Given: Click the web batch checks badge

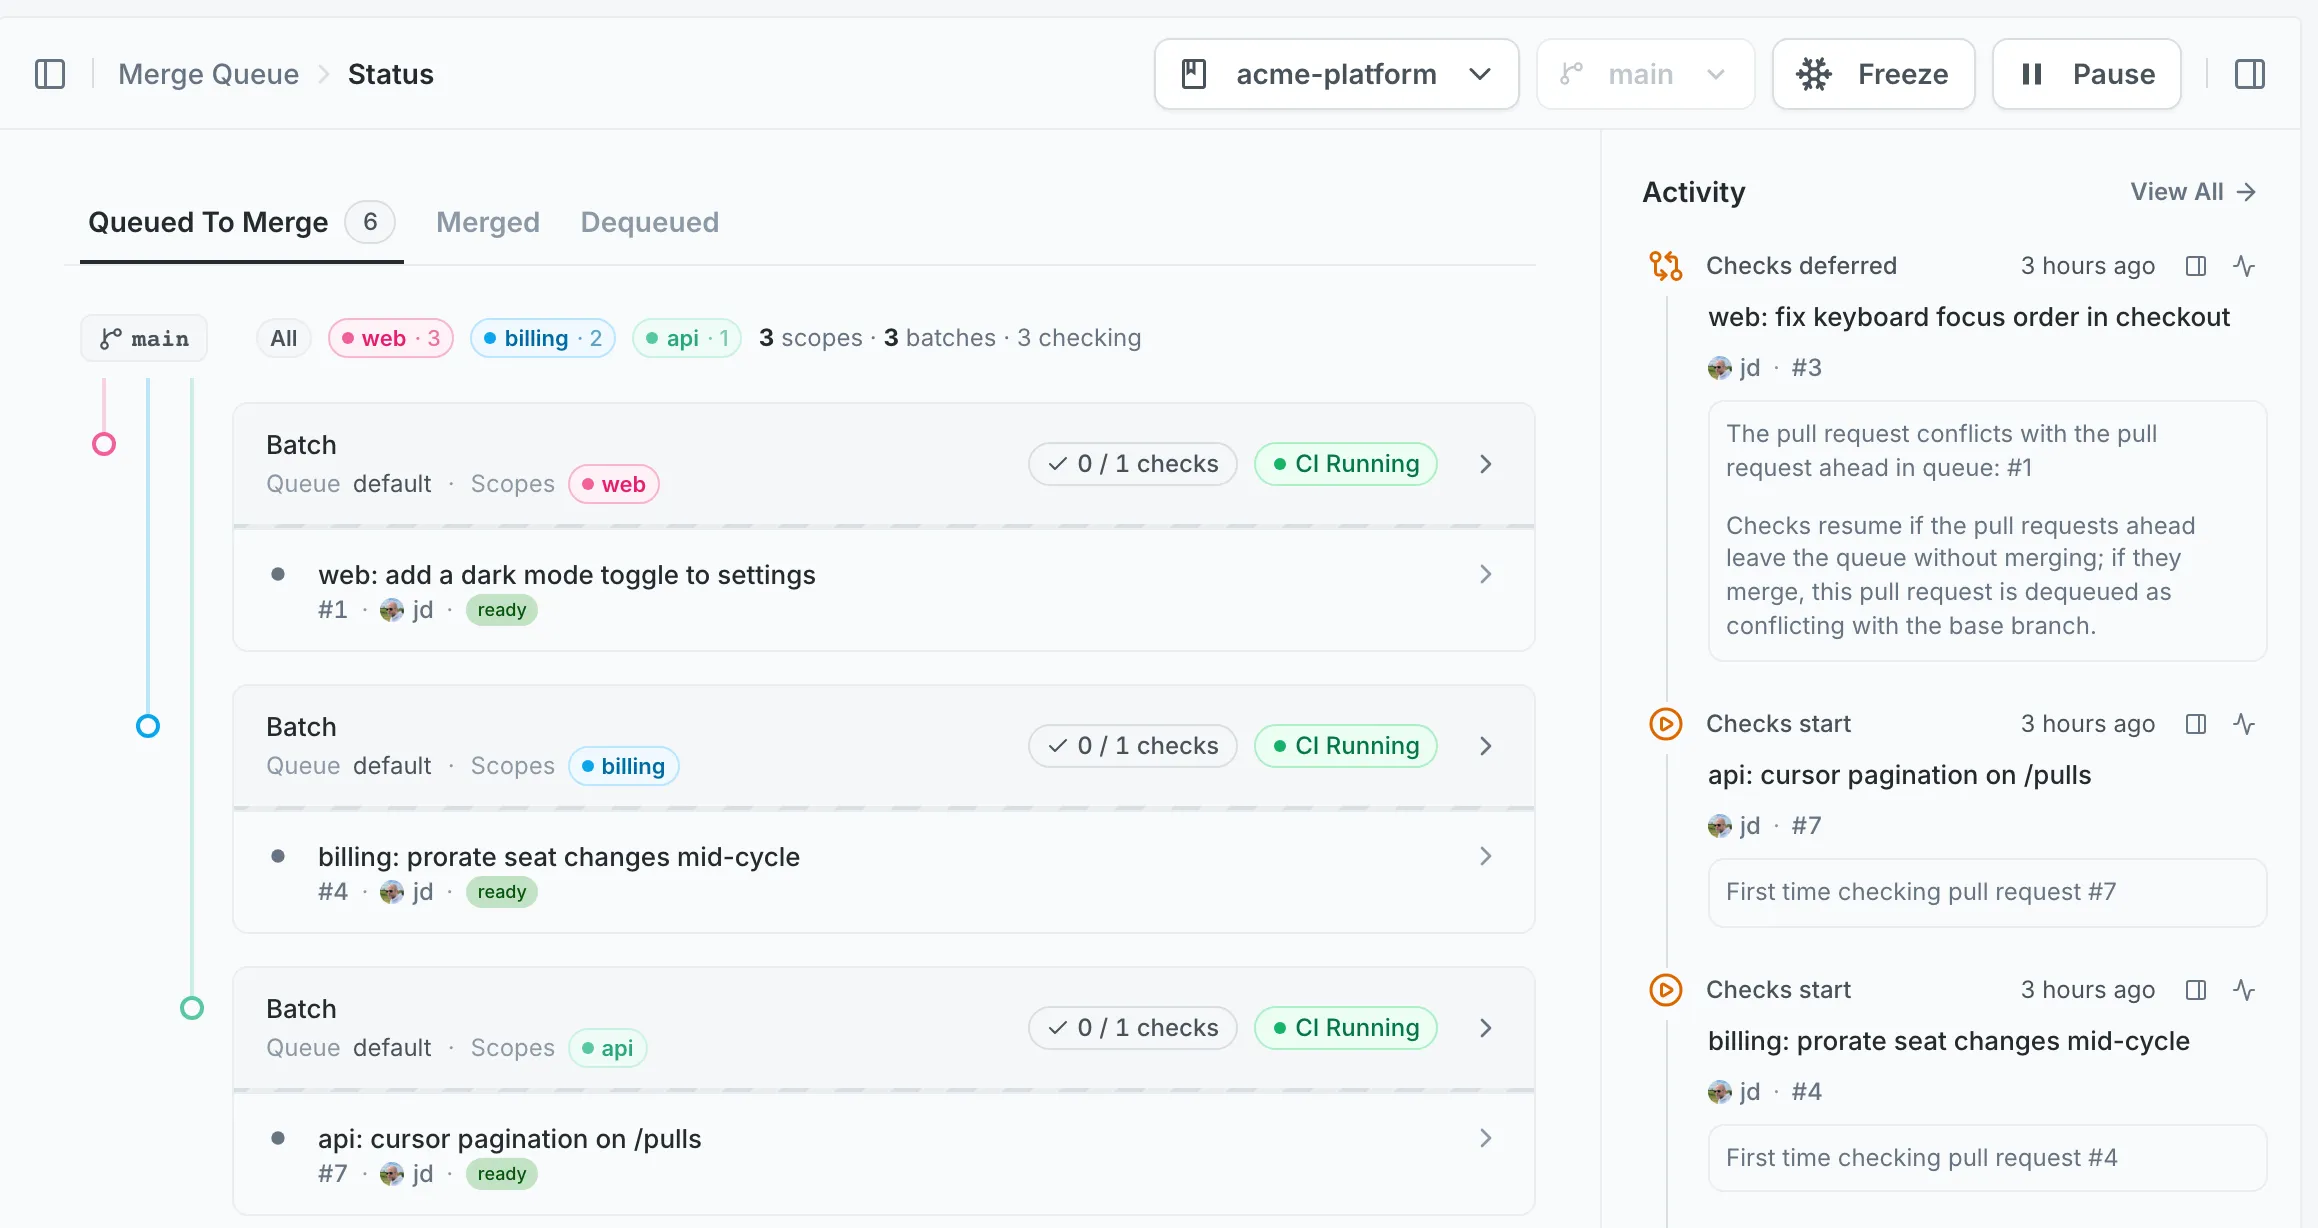Looking at the screenshot, I should 1133,464.
